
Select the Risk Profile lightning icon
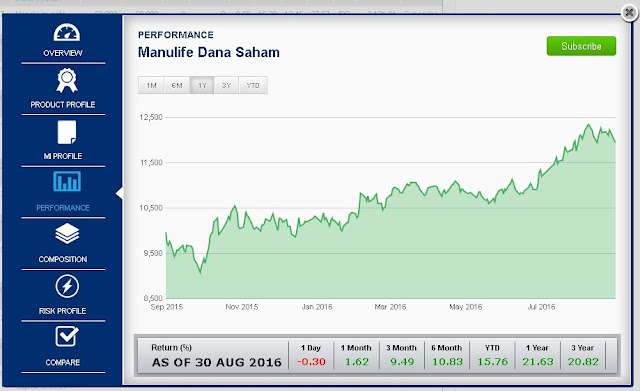pos(67,286)
